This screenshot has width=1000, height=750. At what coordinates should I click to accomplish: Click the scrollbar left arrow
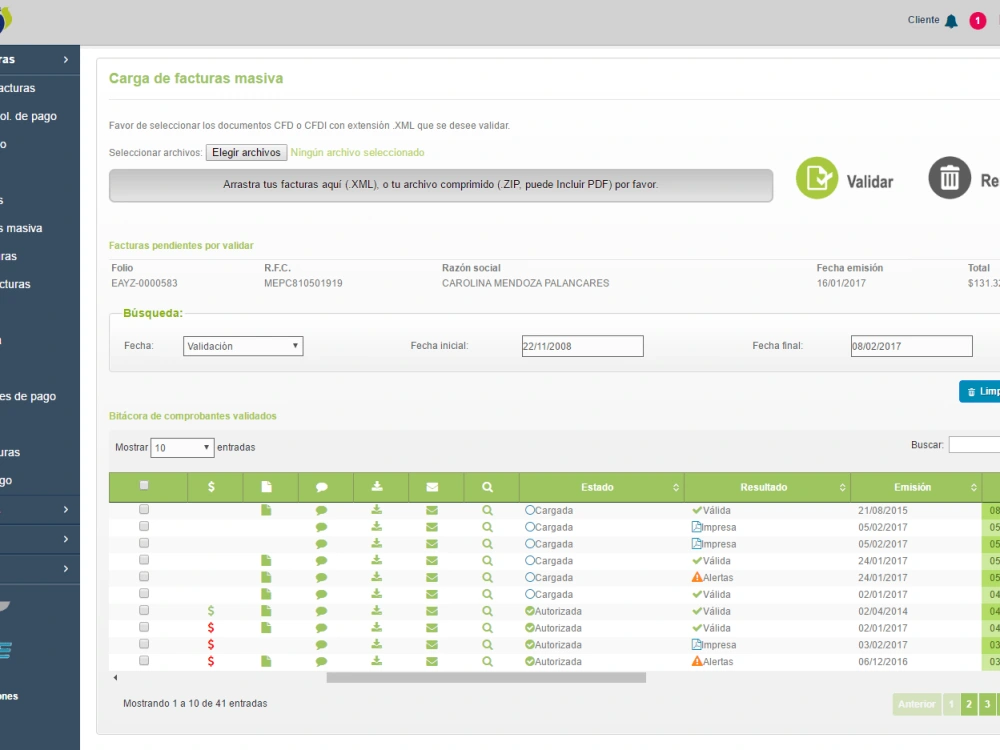115,678
